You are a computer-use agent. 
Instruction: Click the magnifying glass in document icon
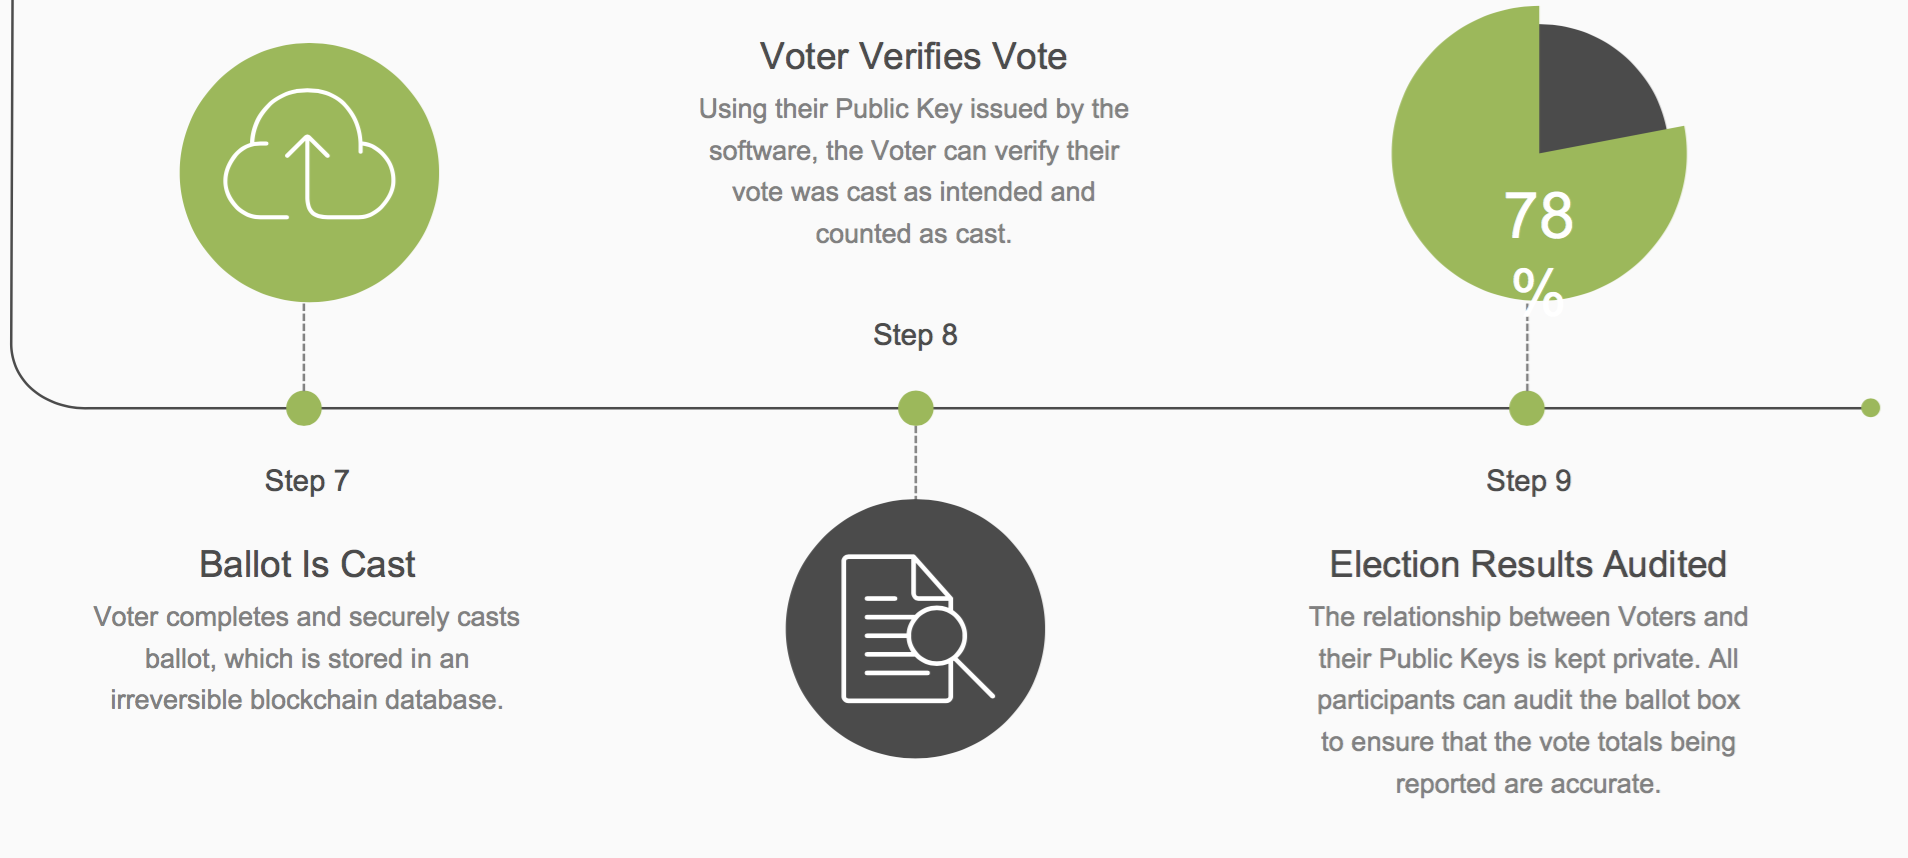coord(950,650)
